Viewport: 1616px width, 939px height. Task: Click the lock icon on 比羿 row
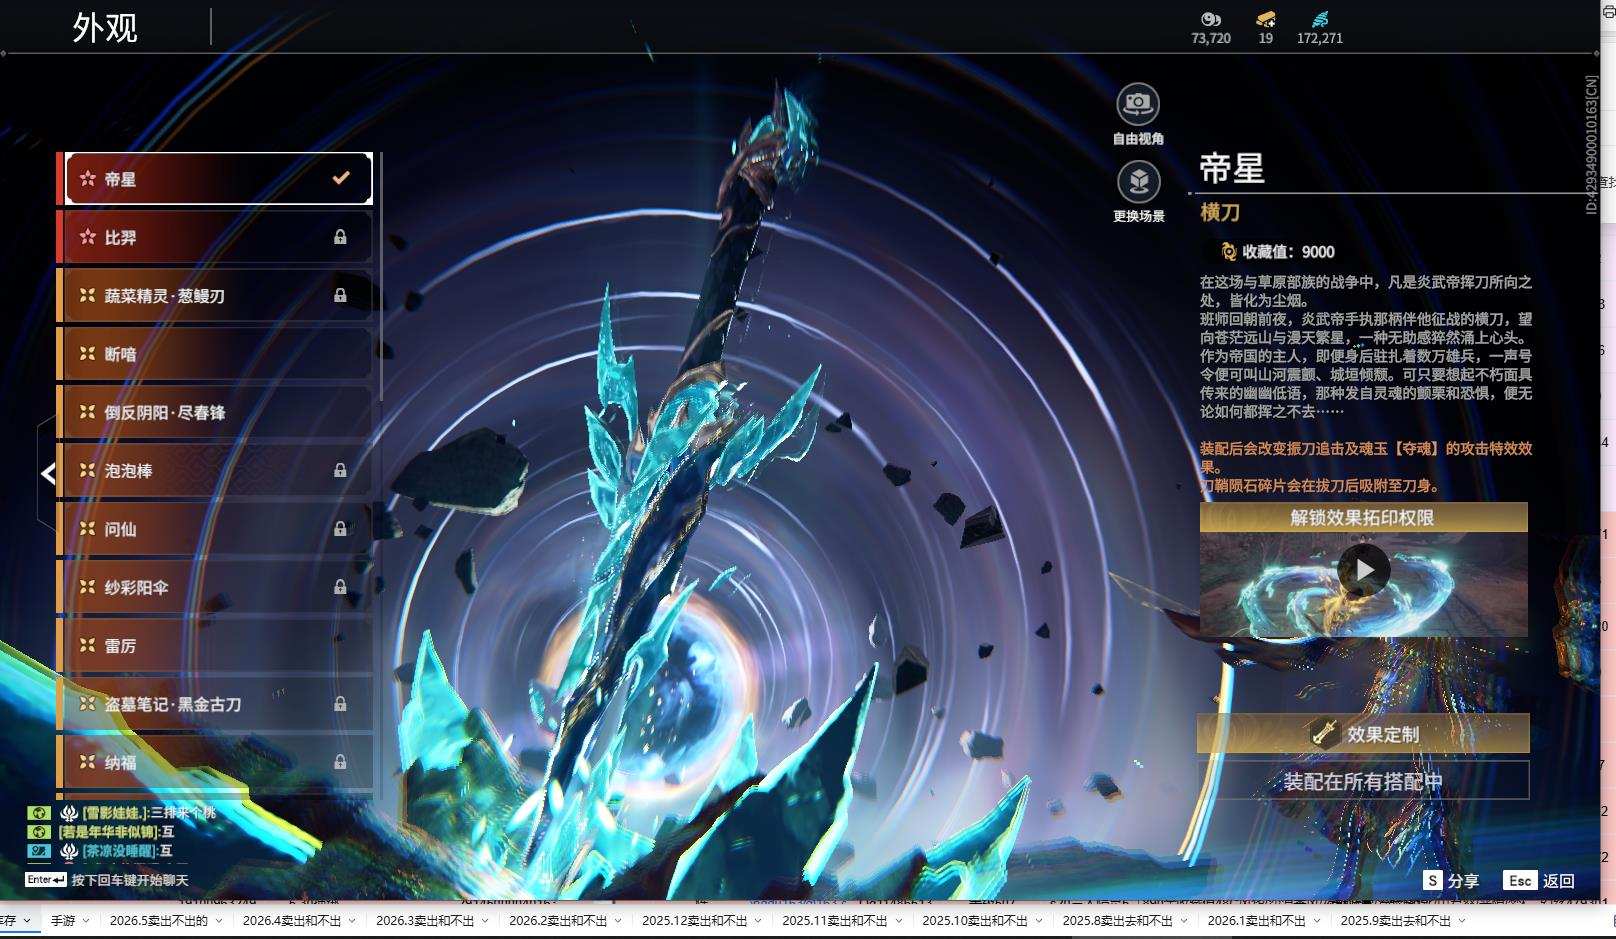click(x=340, y=237)
